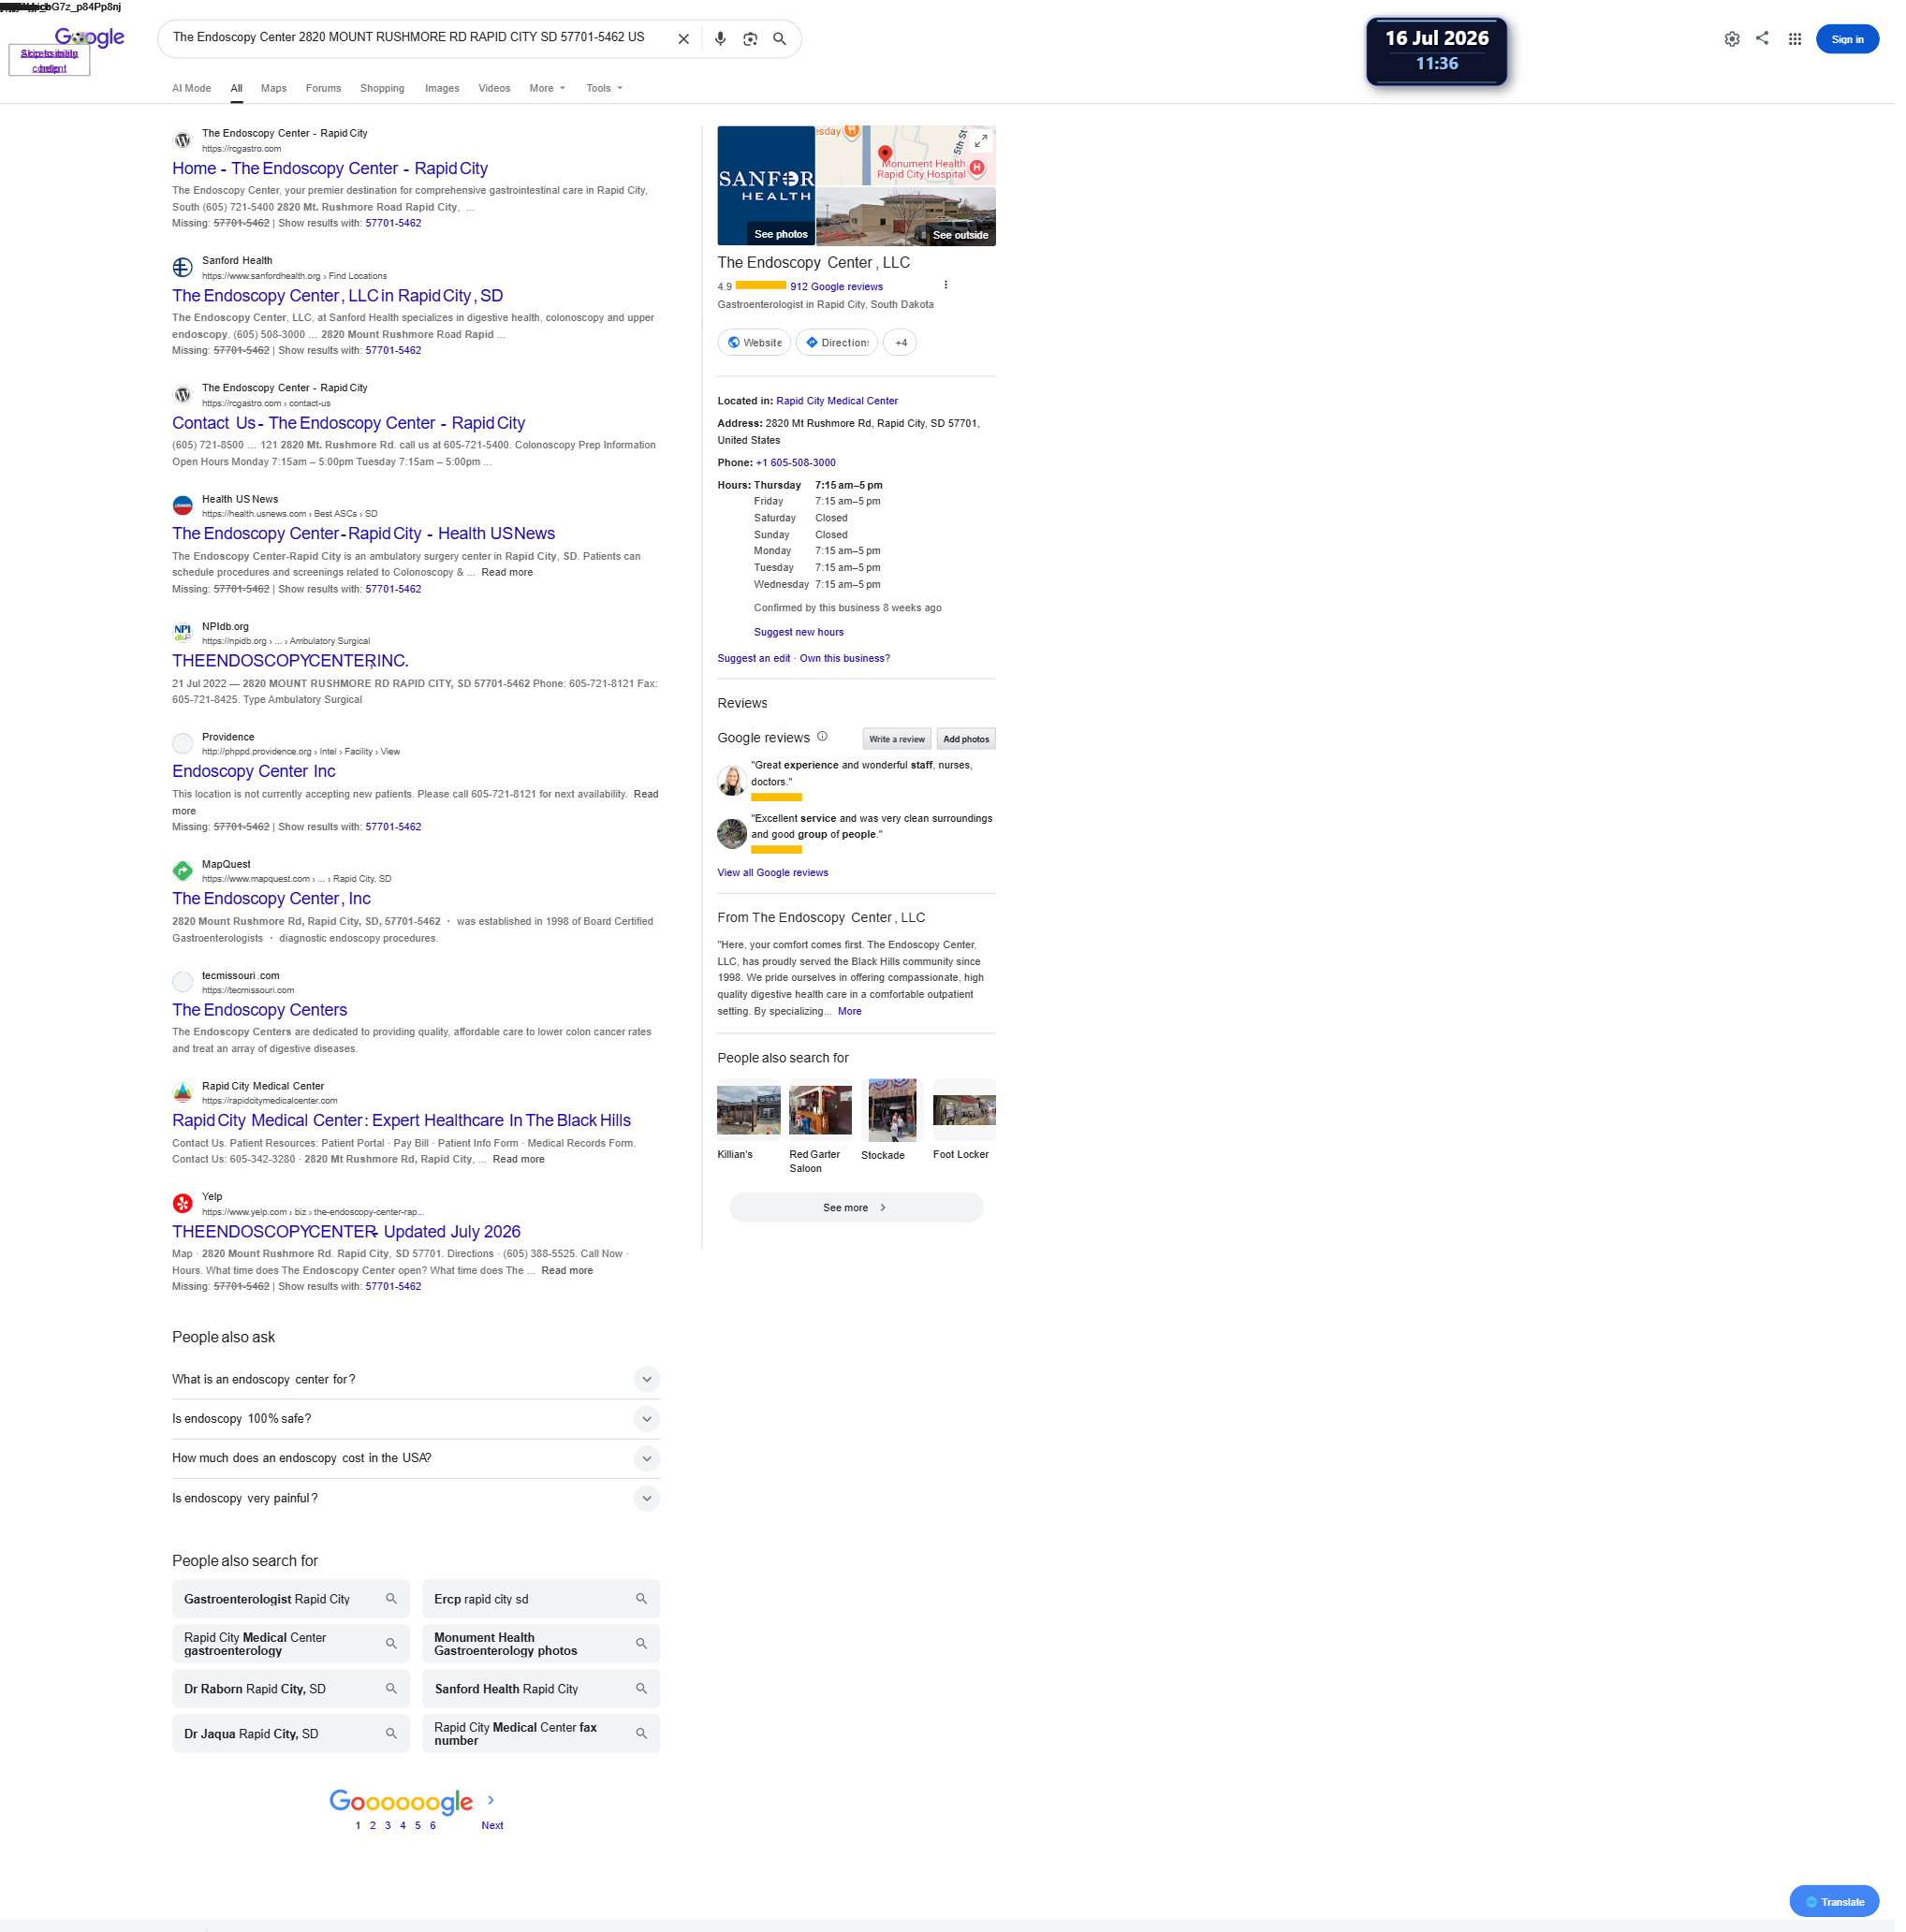Click the search query input field
The width and height of the screenshot is (1906, 1932).
pos(416,38)
